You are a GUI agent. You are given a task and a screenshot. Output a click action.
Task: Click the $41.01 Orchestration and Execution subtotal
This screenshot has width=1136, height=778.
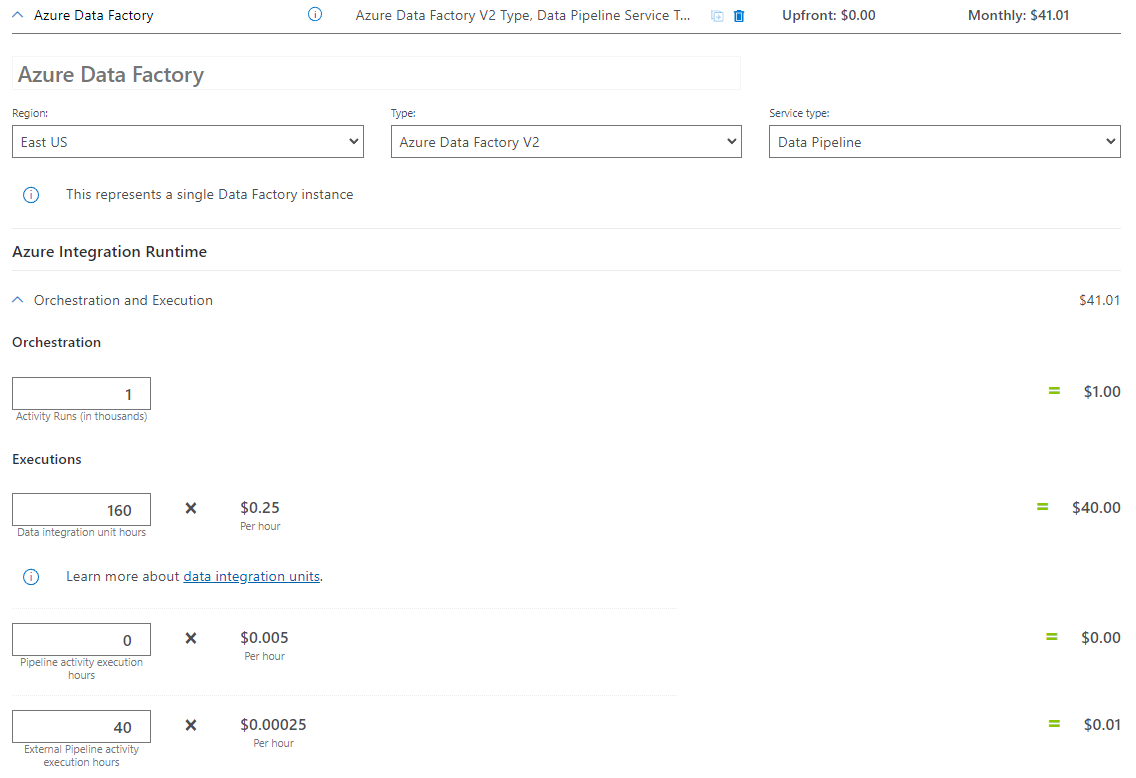click(1101, 300)
